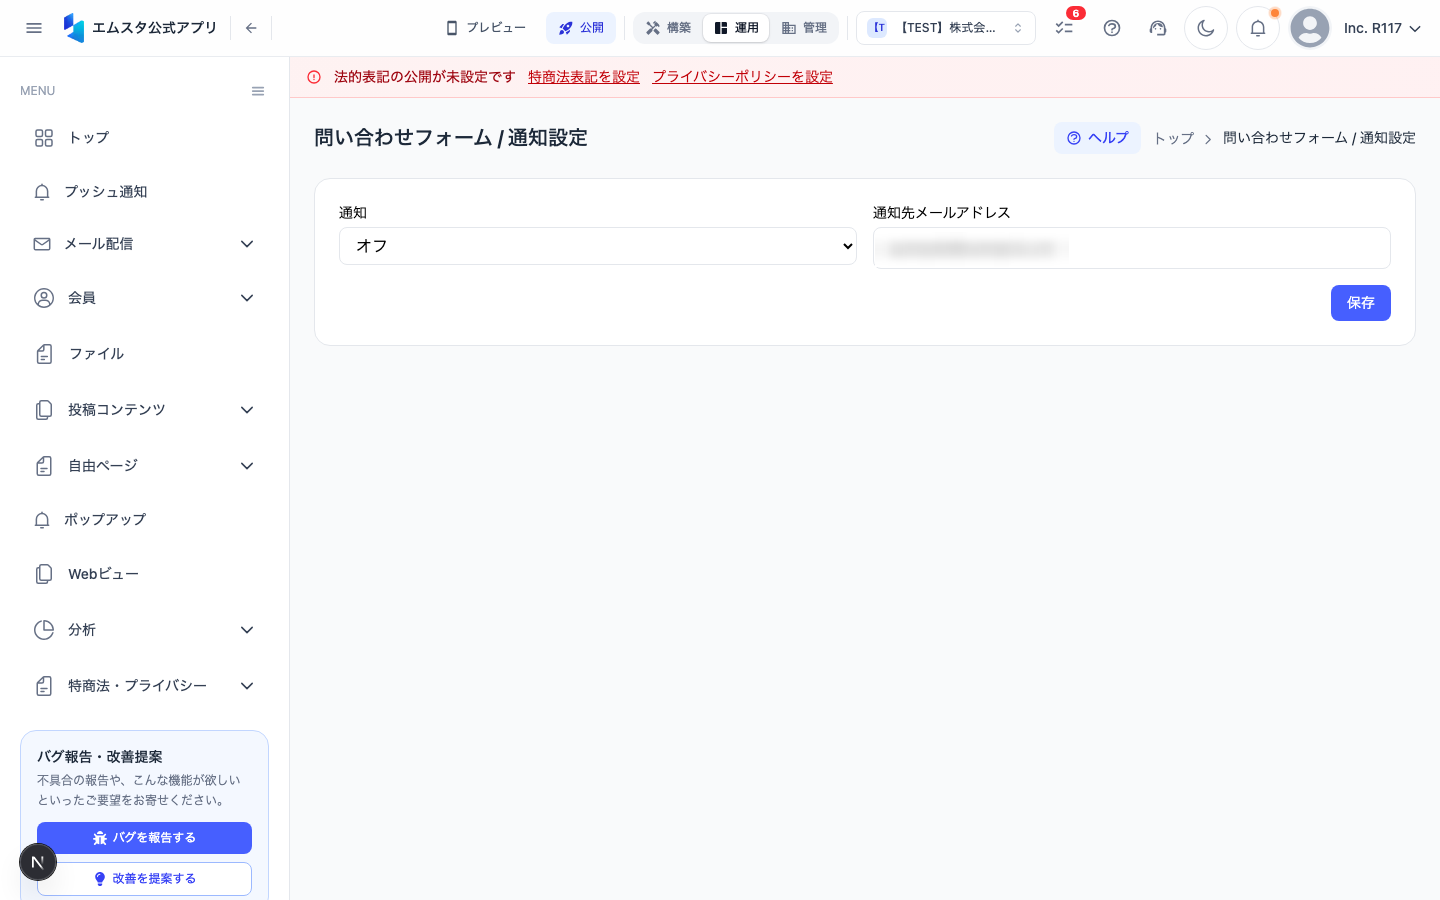Open ファイル in the sidebar

(144, 354)
